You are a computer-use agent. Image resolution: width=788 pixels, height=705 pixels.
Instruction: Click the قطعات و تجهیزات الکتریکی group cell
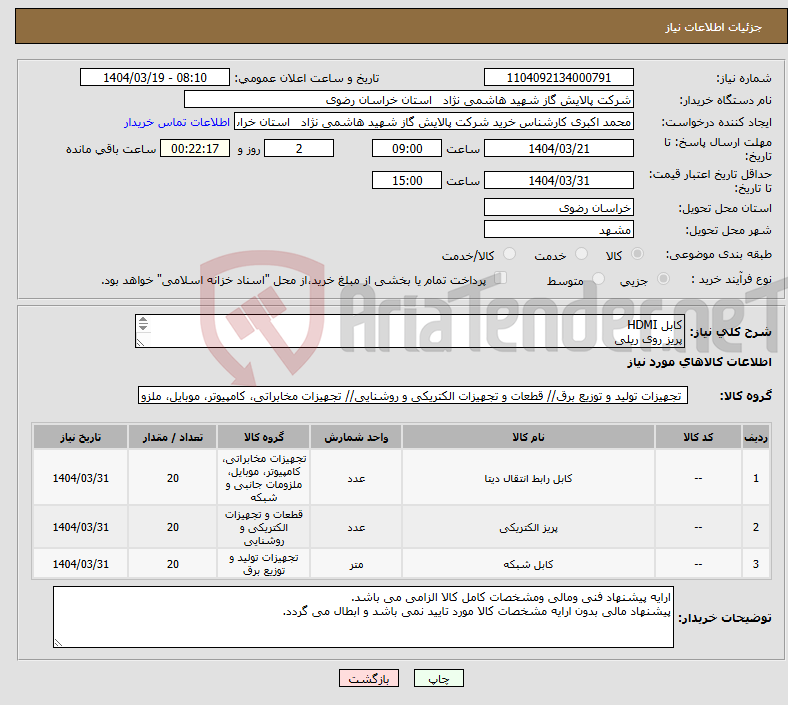[264, 527]
